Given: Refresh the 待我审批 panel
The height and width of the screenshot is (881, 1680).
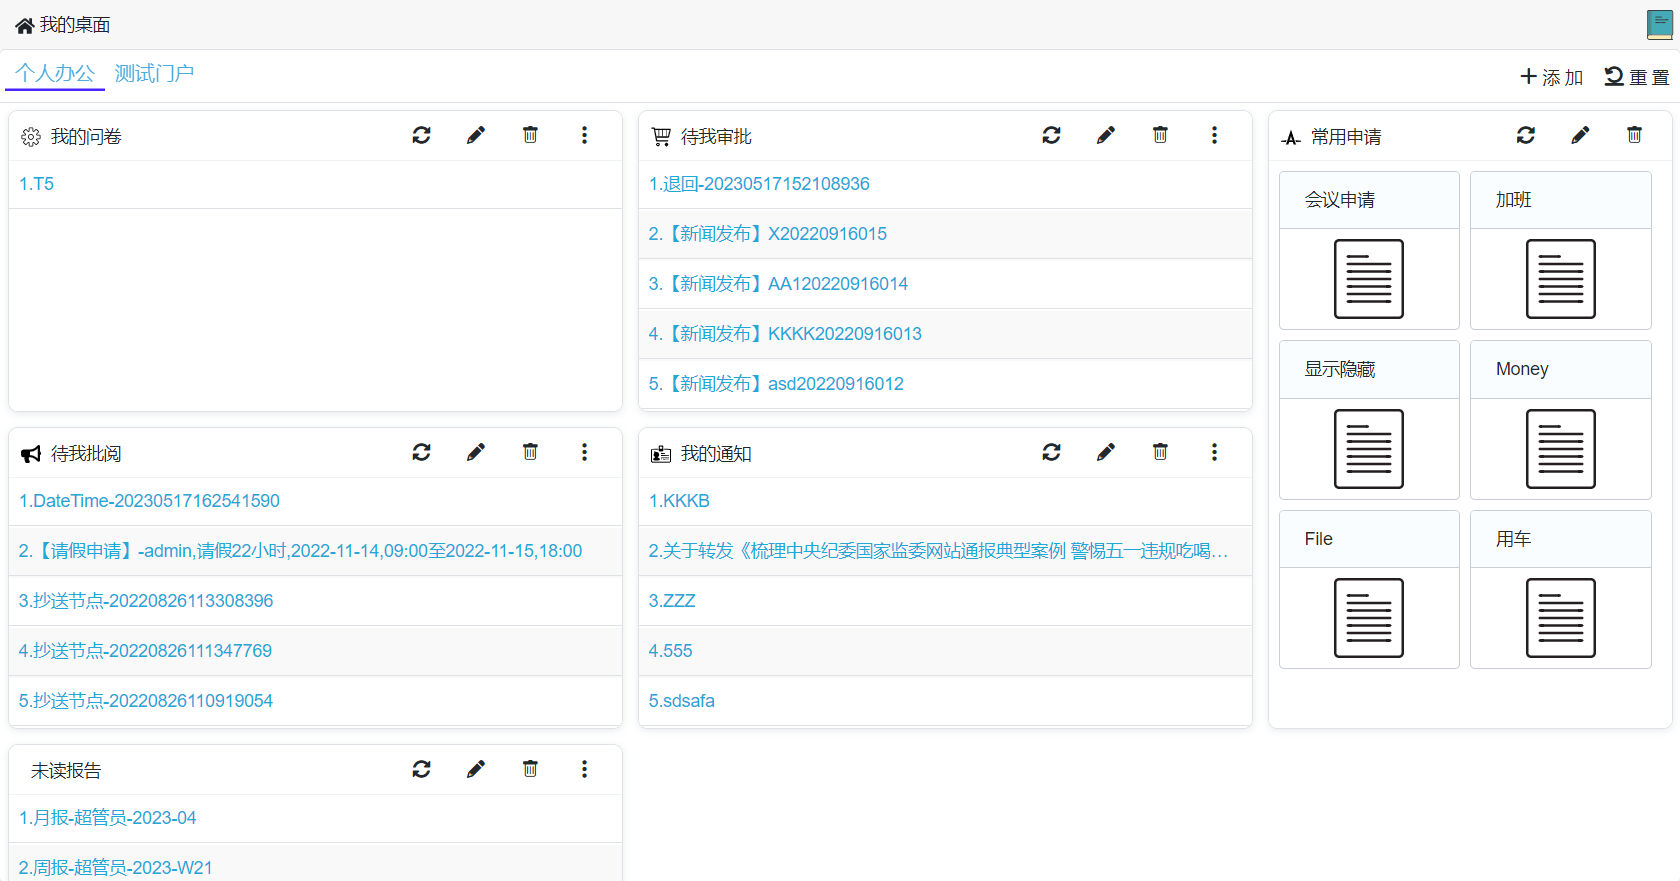Looking at the screenshot, I should 1051,135.
